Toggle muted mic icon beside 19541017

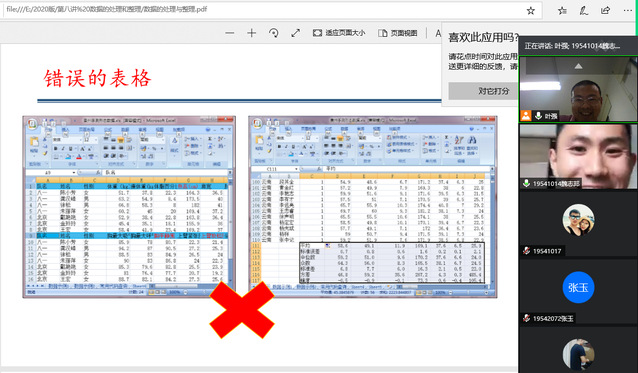527,251
